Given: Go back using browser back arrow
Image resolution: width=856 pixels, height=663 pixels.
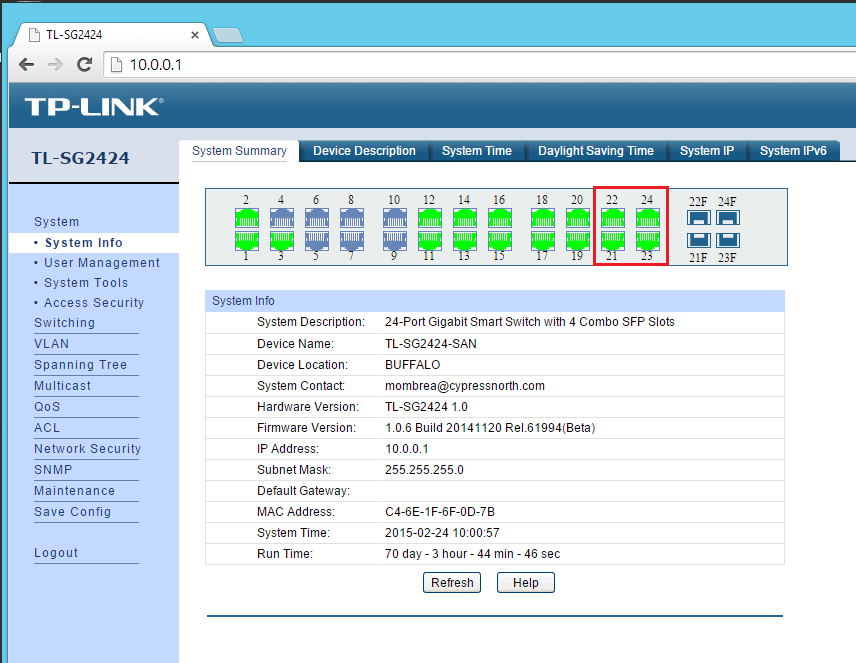Looking at the screenshot, I should coord(26,64).
